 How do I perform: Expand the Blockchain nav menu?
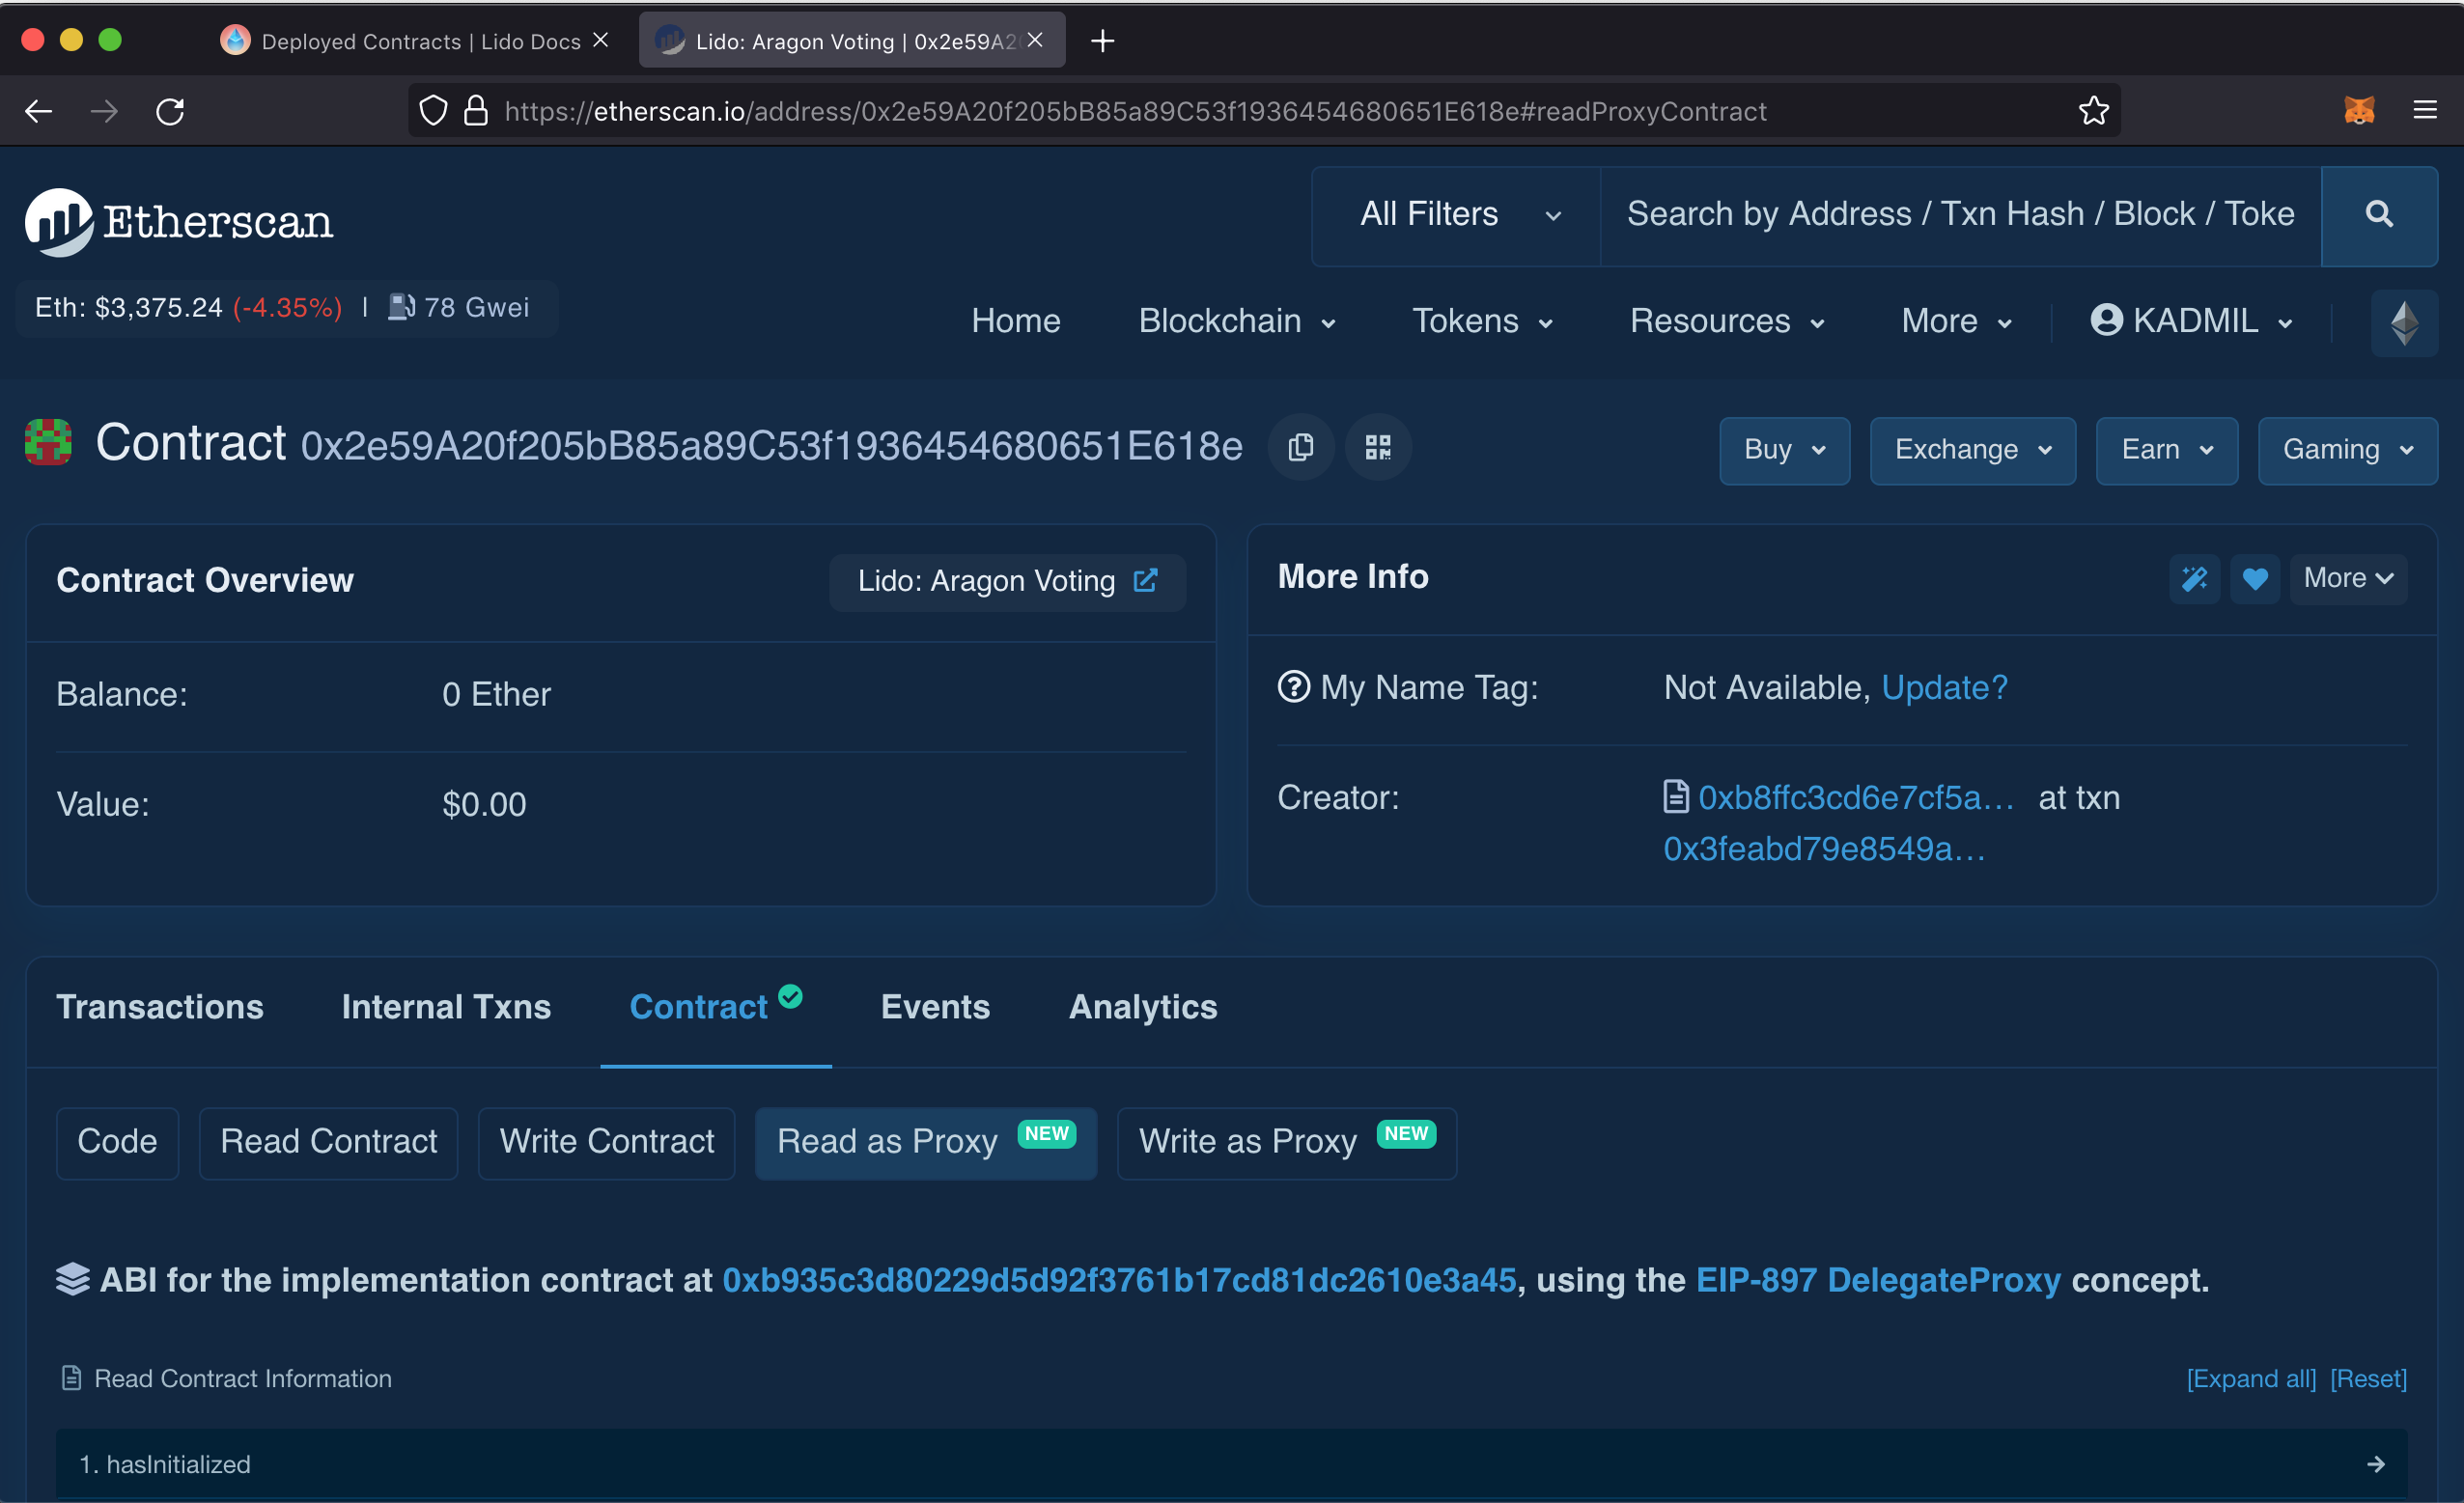1236,321
